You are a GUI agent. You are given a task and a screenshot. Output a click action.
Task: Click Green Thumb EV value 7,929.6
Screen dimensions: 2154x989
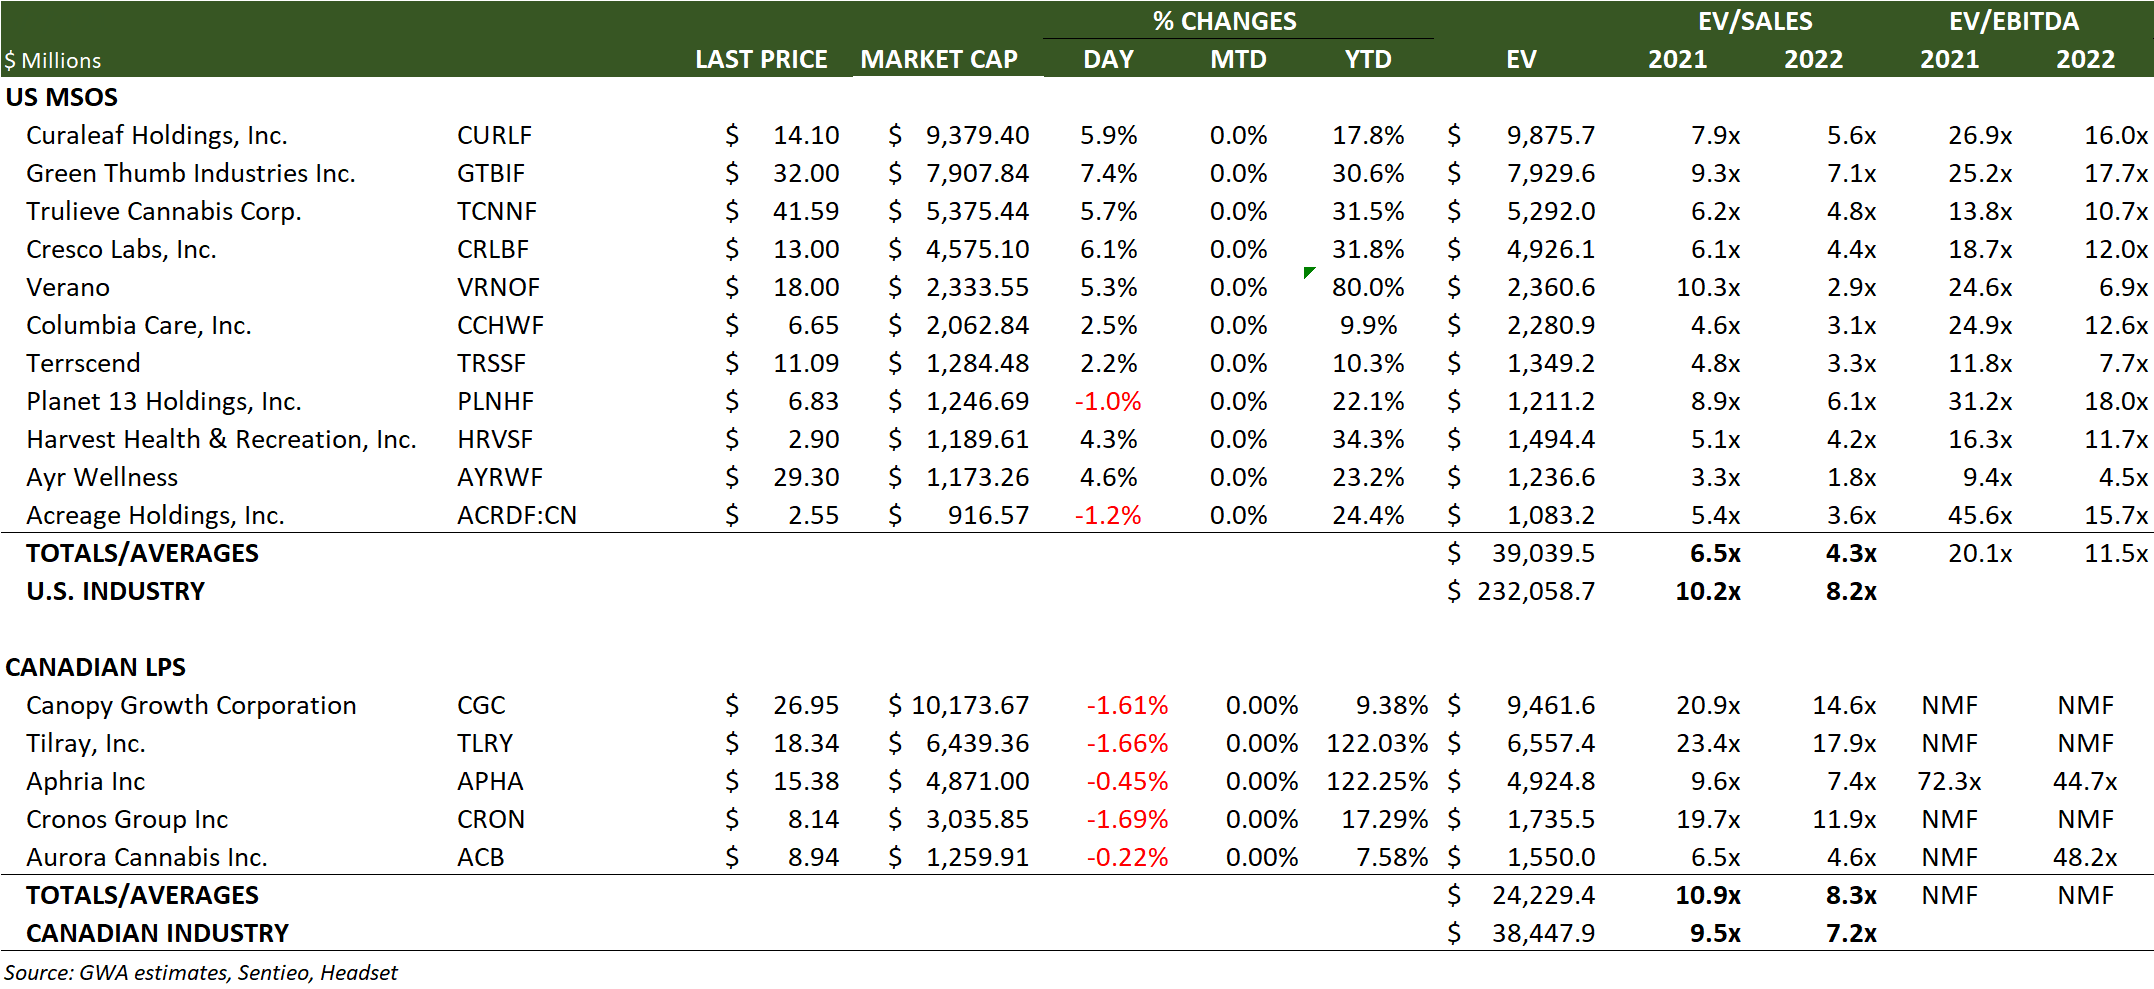point(1551,173)
